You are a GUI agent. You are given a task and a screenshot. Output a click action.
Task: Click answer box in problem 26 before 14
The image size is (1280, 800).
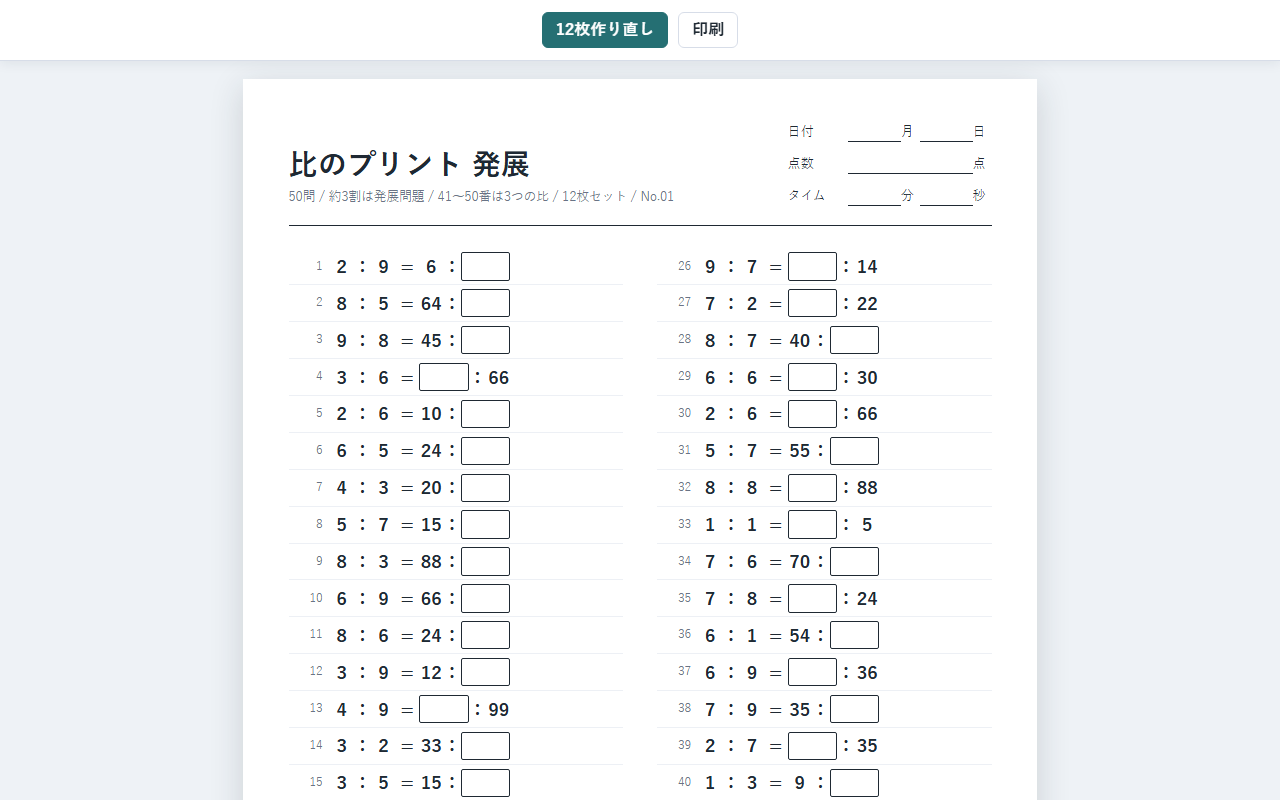coord(812,267)
